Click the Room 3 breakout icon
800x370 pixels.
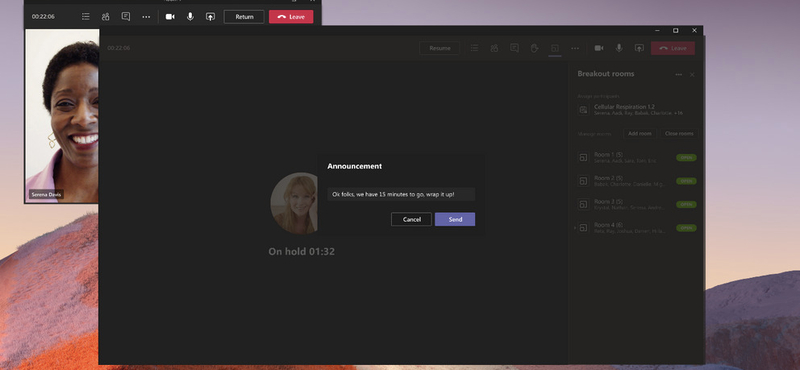(x=583, y=204)
